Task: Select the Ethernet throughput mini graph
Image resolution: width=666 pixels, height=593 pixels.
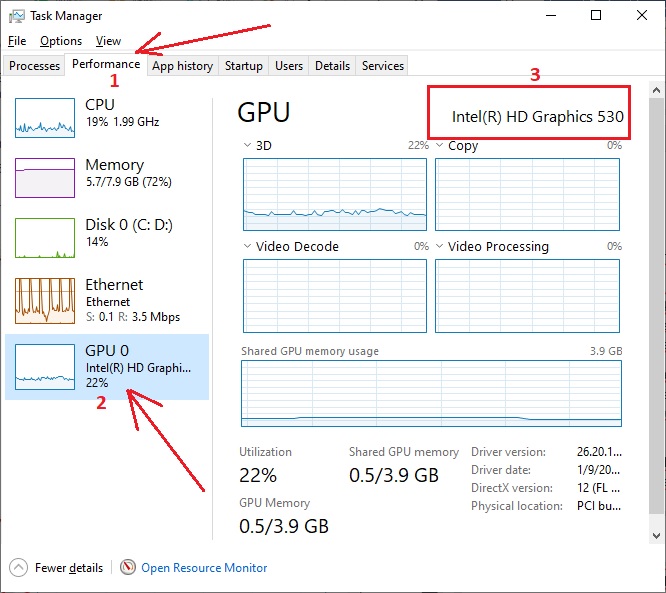Action: (45, 301)
